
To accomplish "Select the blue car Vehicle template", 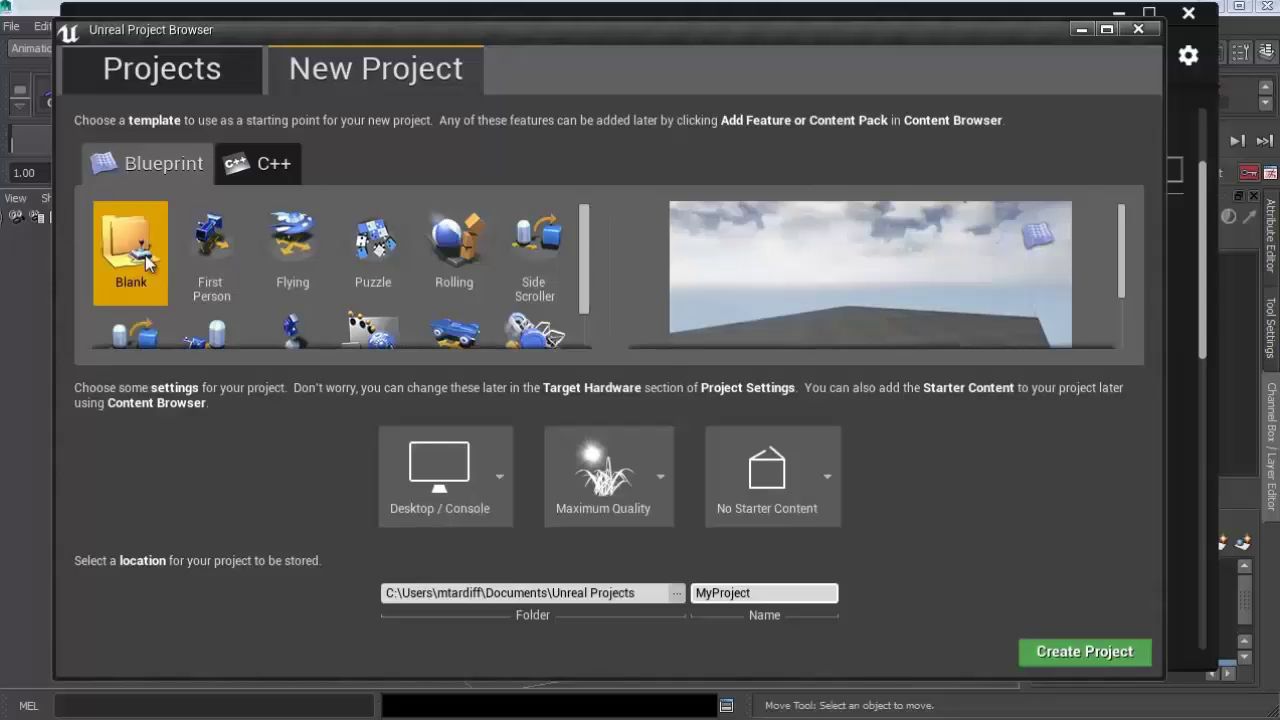I will [454, 332].
